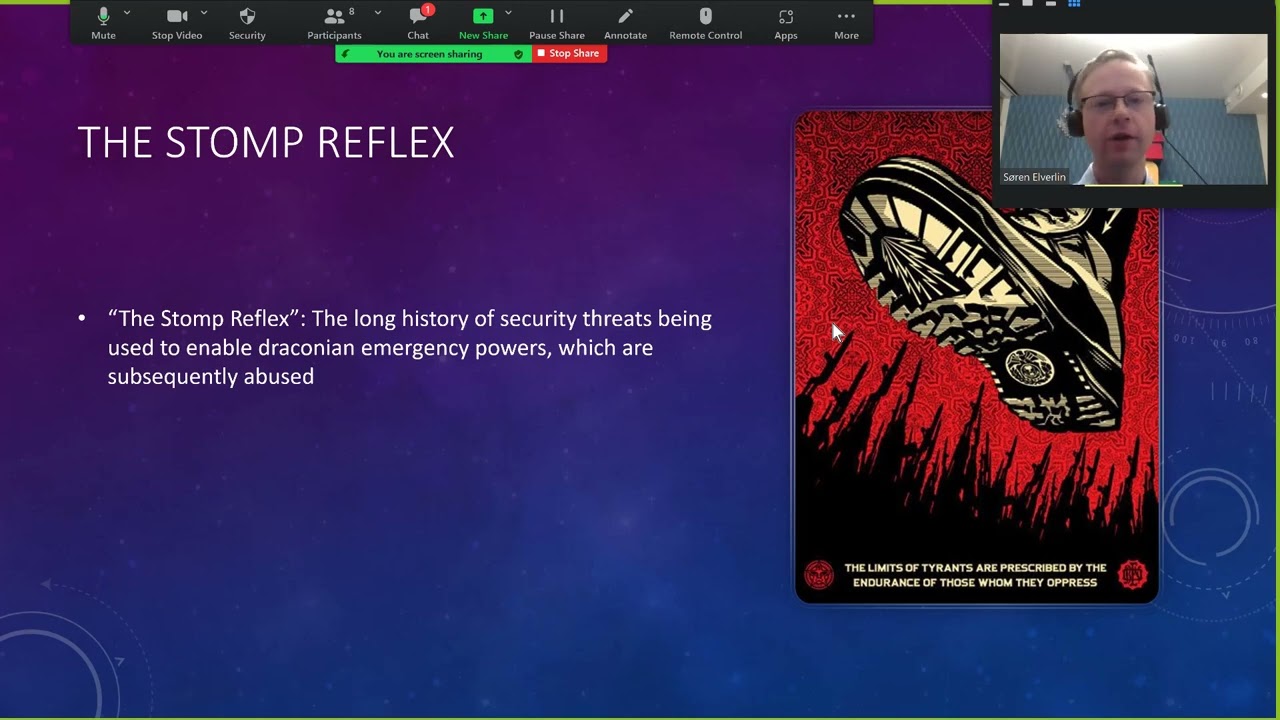The height and width of the screenshot is (720, 1280).
Task: Click the bullet text about security threats
Action: (410, 347)
